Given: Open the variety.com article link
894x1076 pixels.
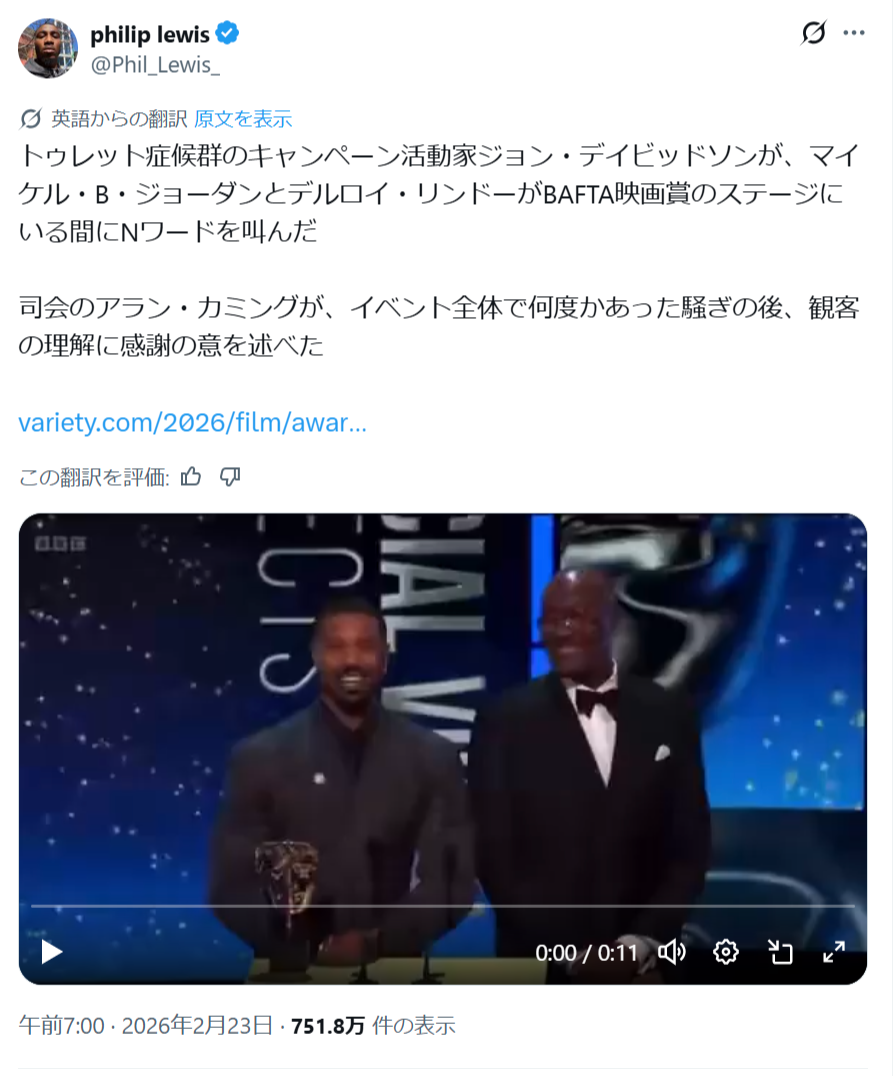Looking at the screenshot, I should 192,422.
